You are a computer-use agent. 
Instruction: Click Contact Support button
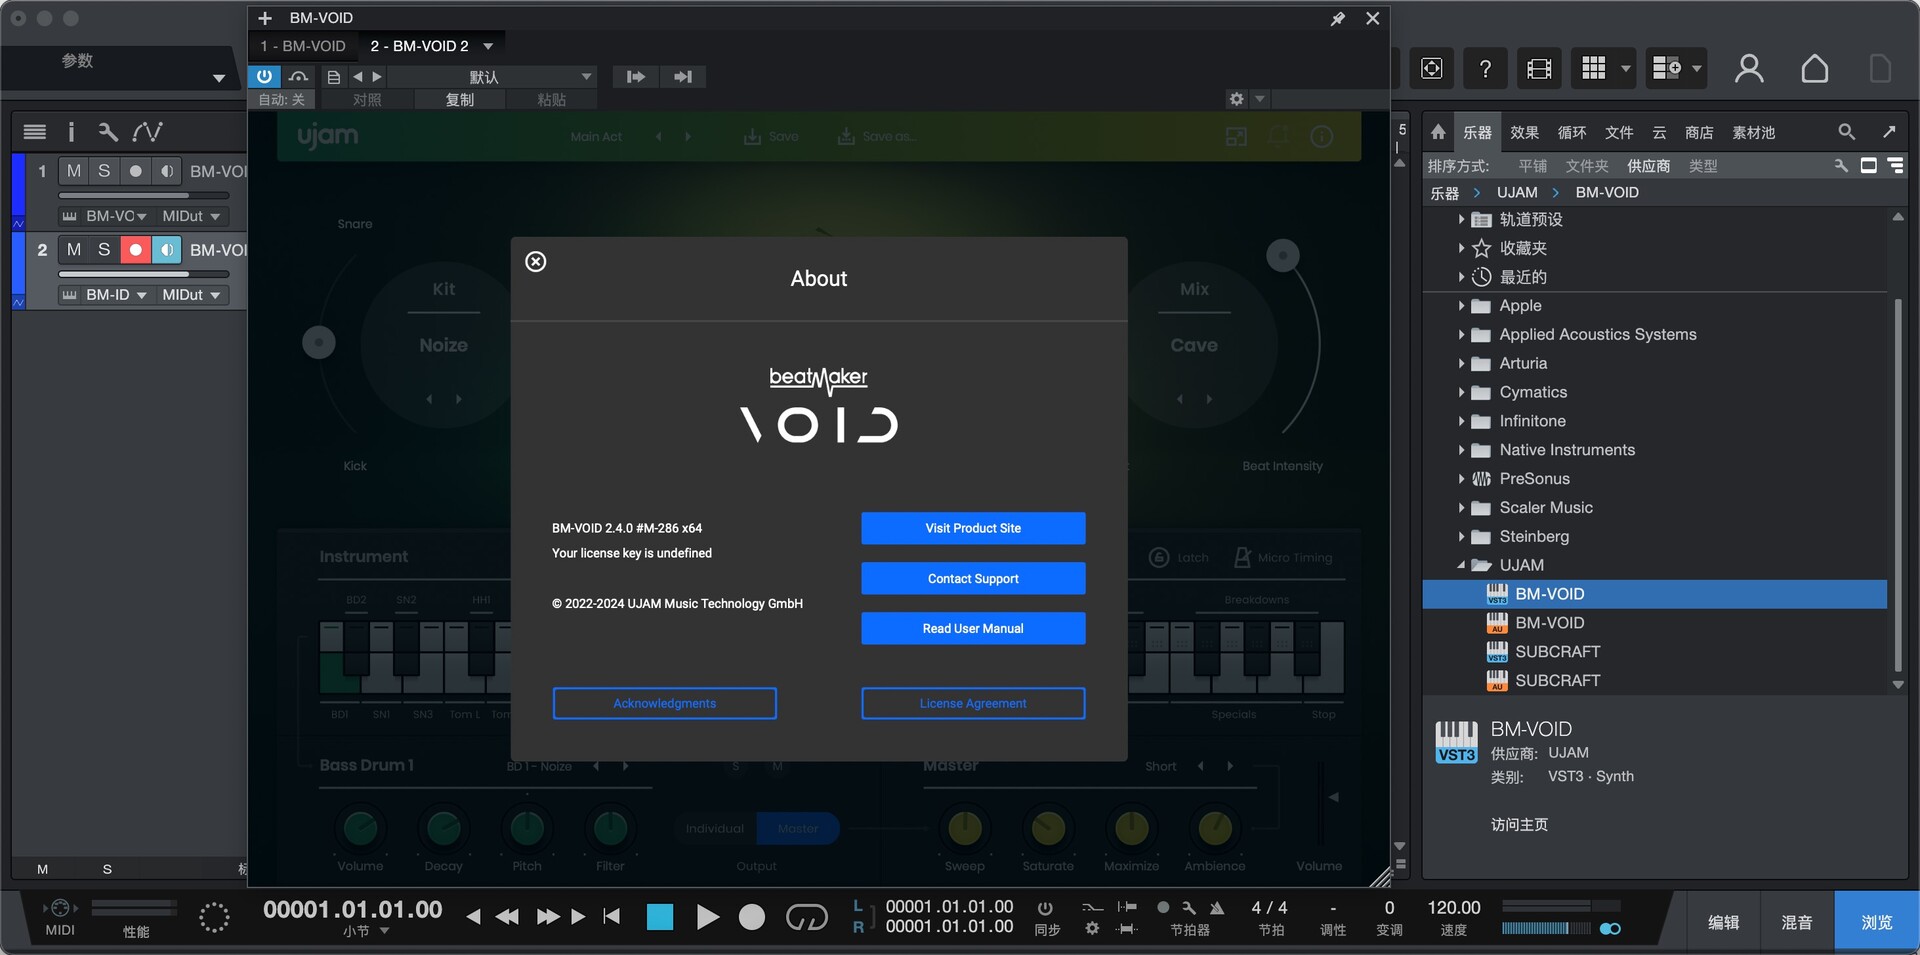pos(973,578)
